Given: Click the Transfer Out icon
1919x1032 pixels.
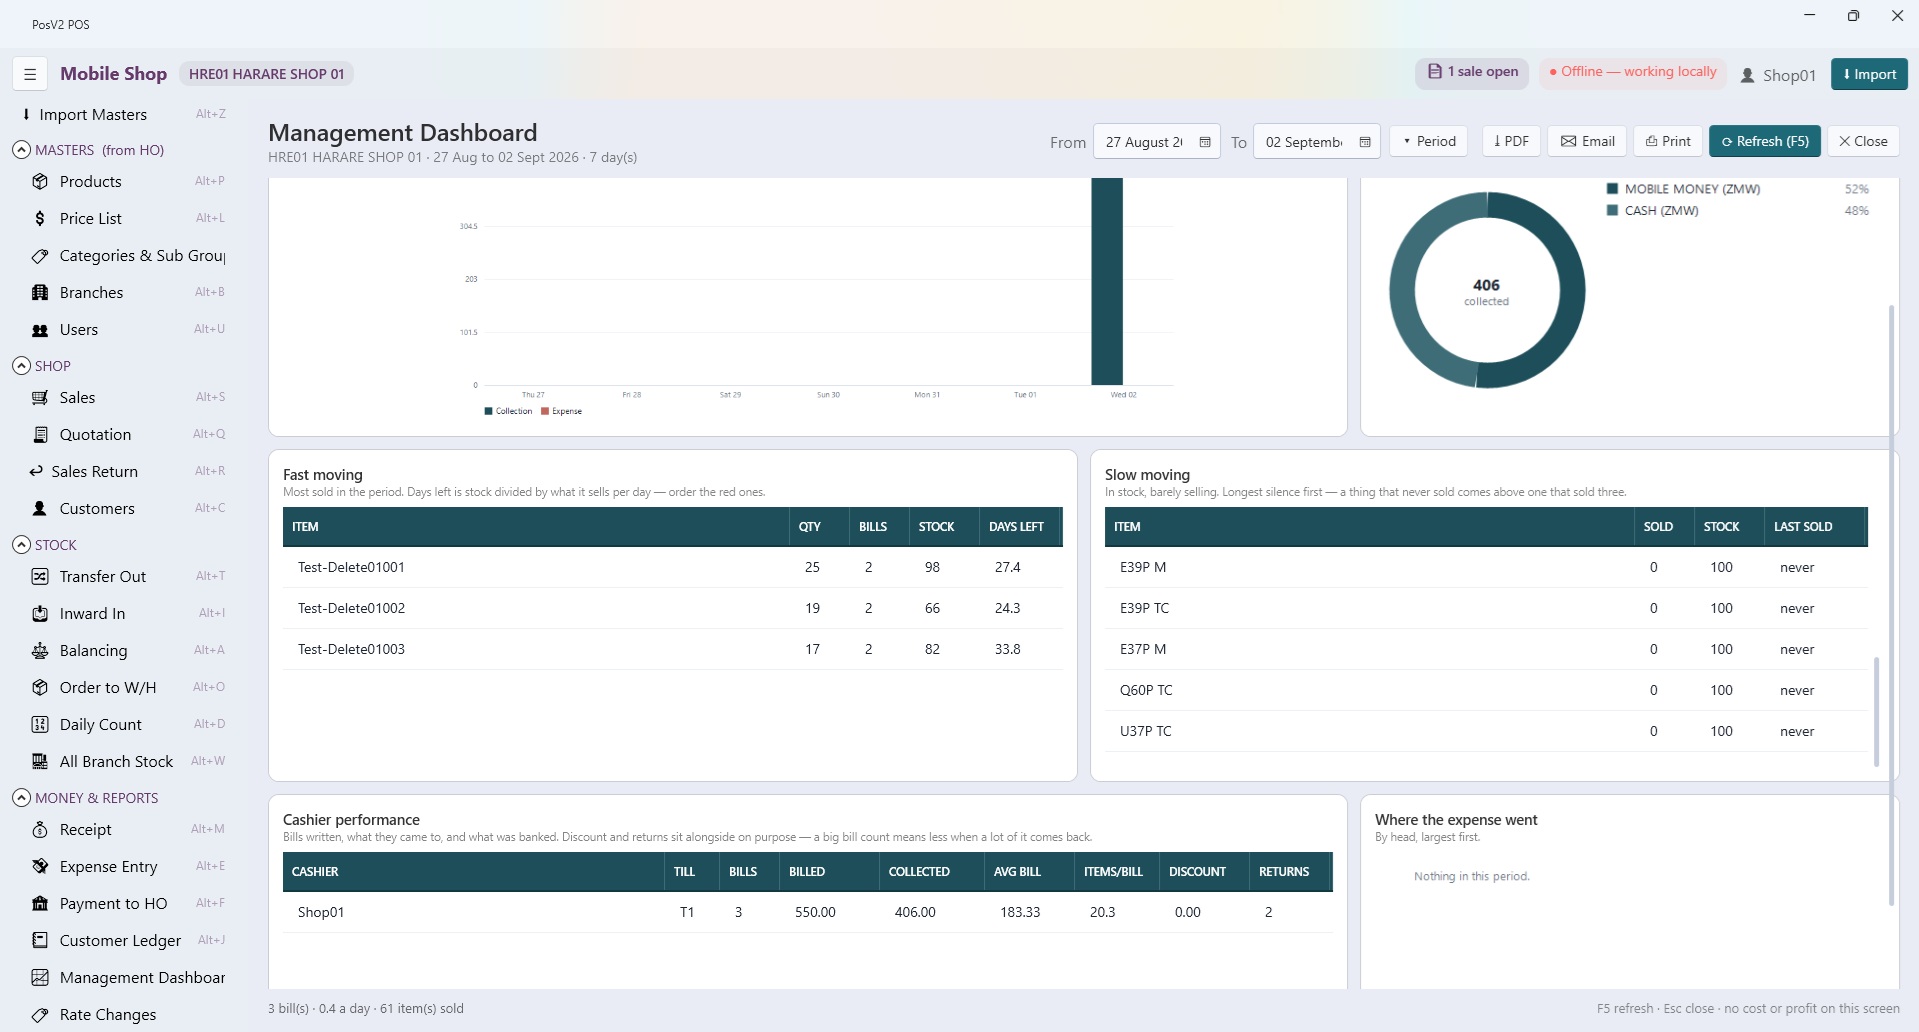Looking at the screenshot, I should coord(40,576).
